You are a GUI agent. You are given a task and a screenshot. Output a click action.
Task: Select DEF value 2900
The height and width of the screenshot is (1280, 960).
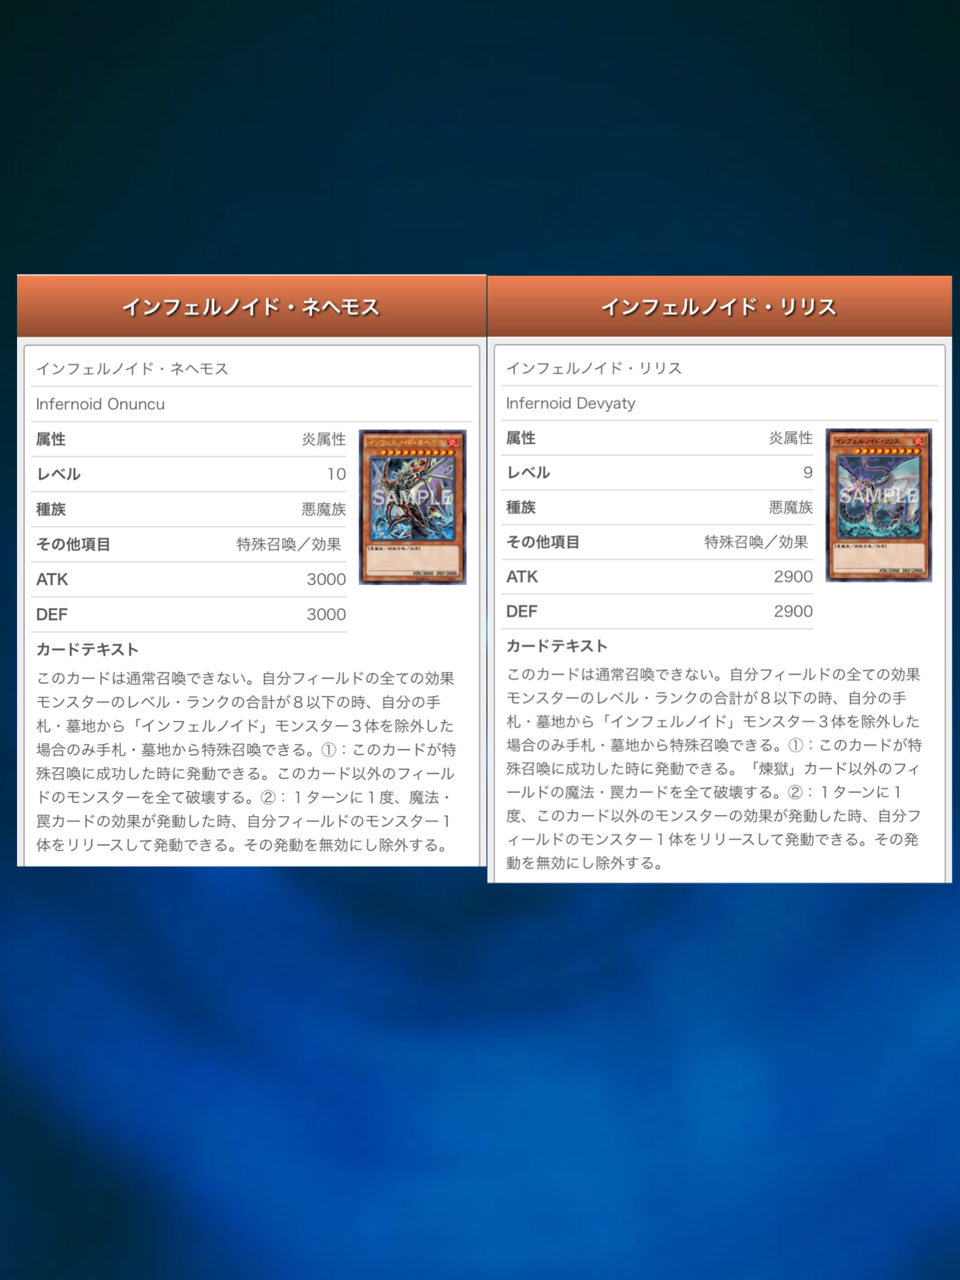pos(793,611)
